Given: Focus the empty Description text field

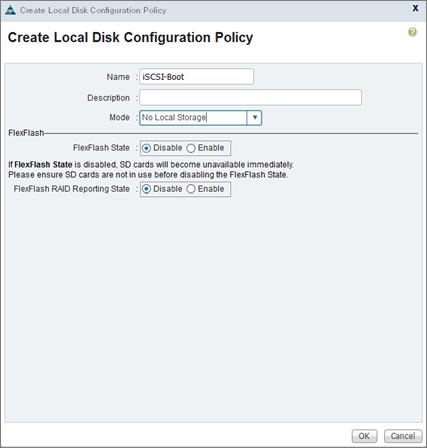Looking at the screenshot, I should pyautogui.click(x=250, y=97).
